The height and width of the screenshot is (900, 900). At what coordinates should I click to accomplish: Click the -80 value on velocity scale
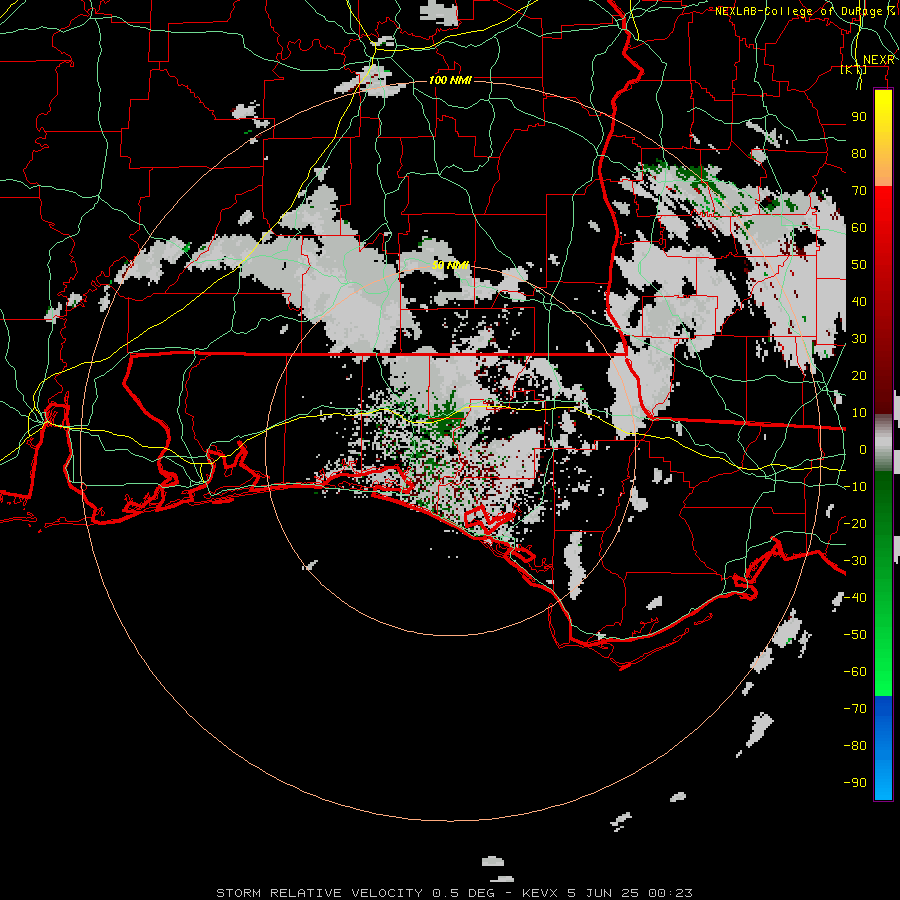tap(855, 746)
